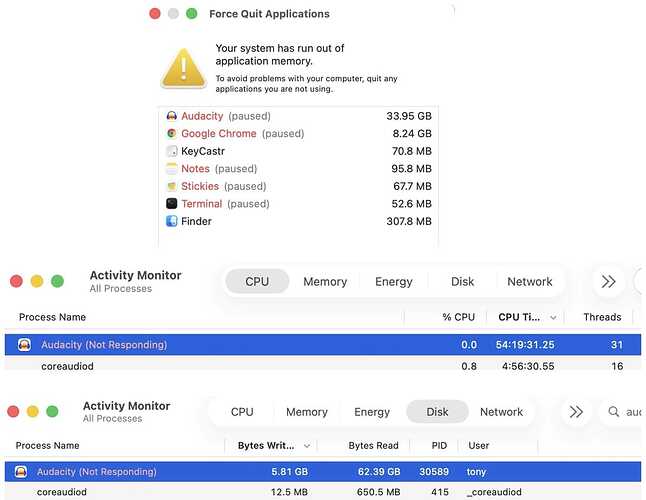Click the yellow warning triangle icon
646x500 pixels.
coord(184,68)
